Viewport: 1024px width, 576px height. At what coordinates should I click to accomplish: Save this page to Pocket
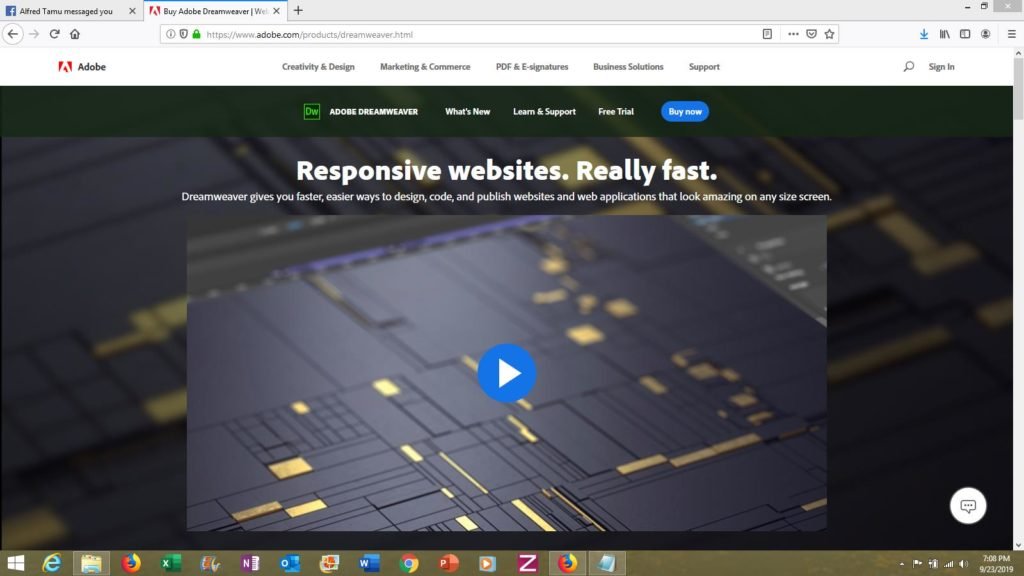pyautogui.click(x=811, y=34)
